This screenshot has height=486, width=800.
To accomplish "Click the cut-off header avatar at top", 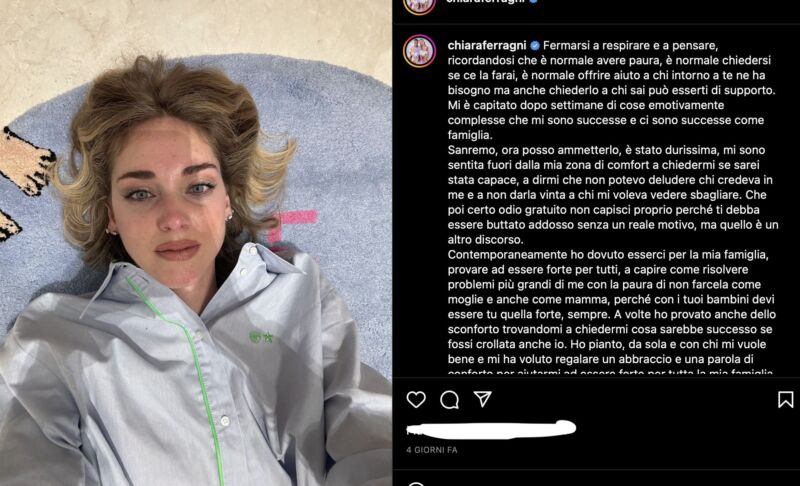I will [x=419, y=5].
